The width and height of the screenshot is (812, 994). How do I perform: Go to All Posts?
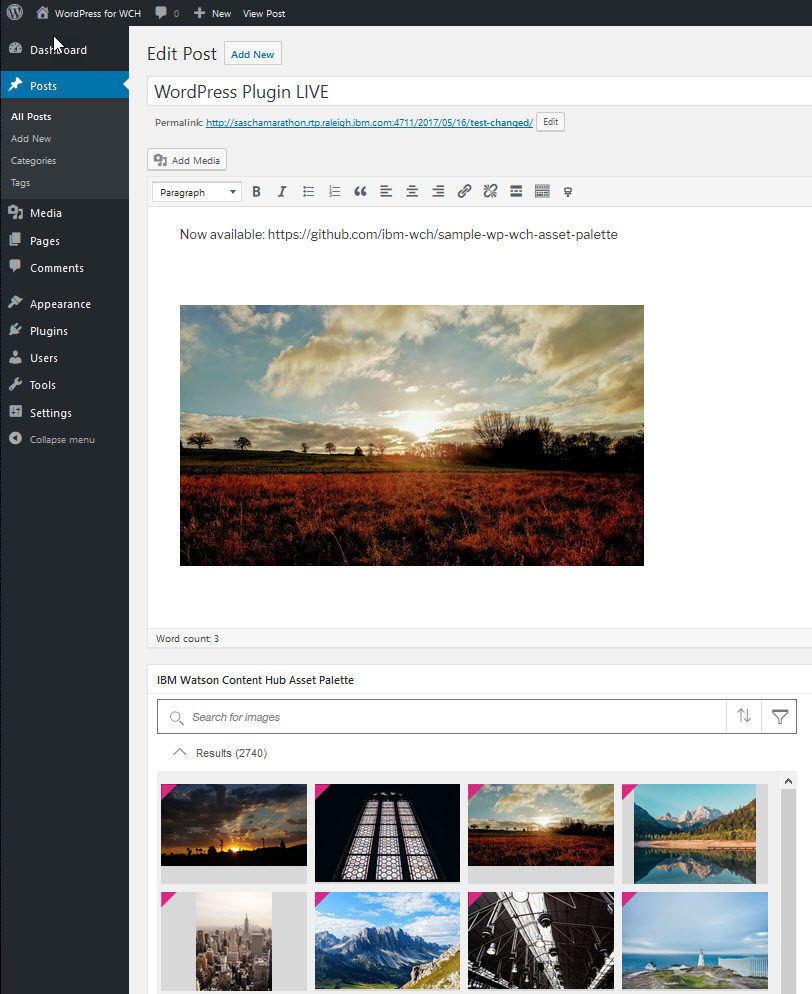(x=31, y=117)
